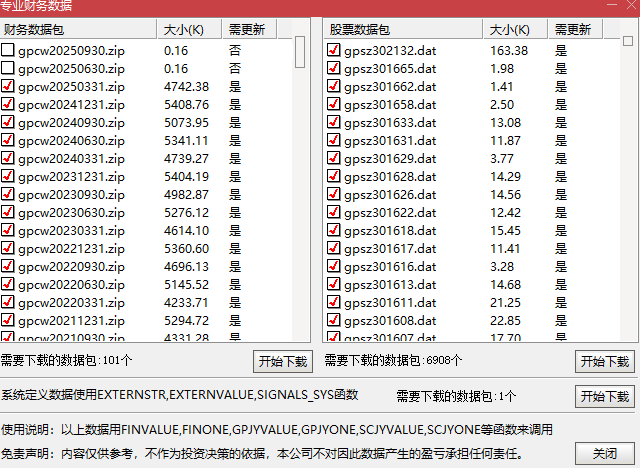
Task: Start download of 6908 stock data packages
Action: (x=605, y=362)
